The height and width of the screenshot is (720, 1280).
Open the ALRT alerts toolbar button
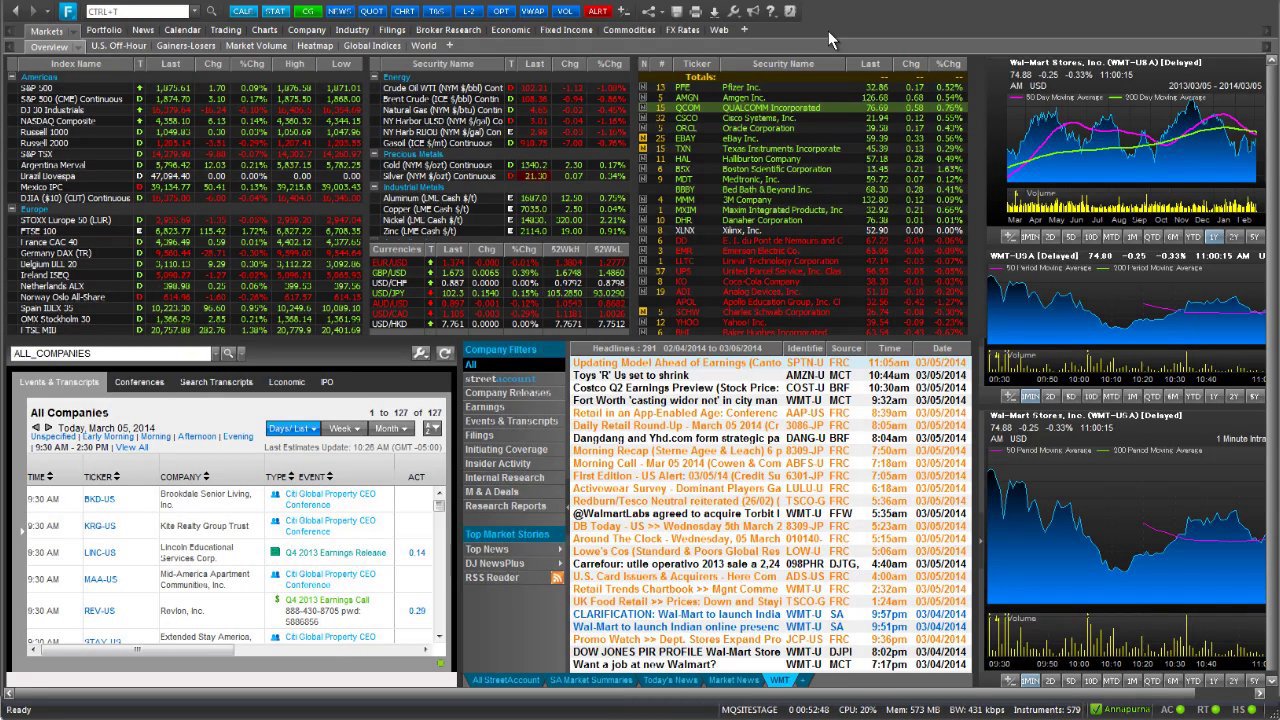click(598, 12)
